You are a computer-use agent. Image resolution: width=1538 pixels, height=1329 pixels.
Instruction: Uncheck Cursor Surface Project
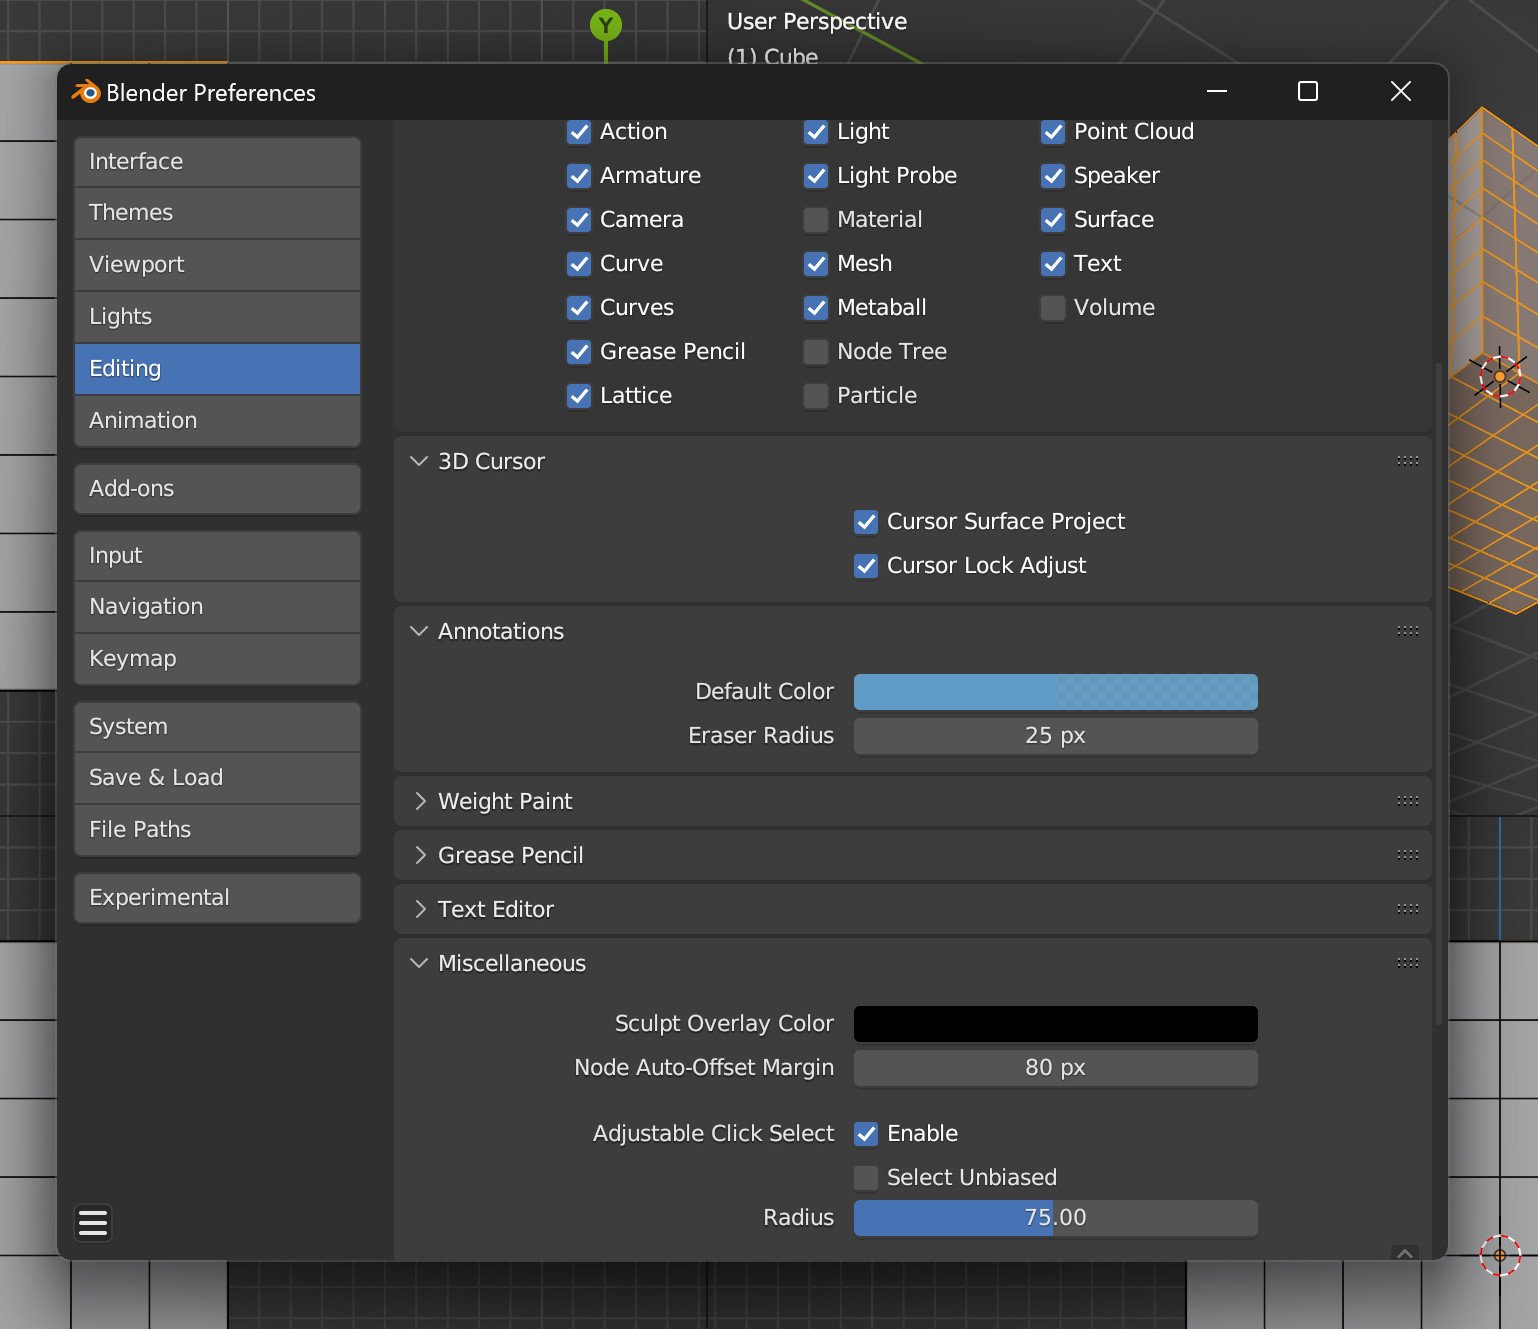(866, 522)
